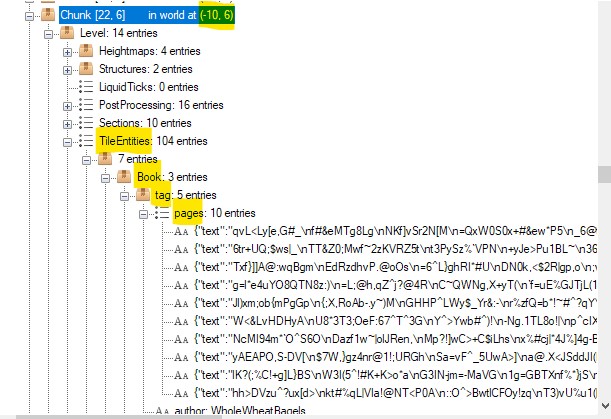This screenshot has height=419, width=611.
Task: Select page text starting NcMI94m
Action: [x=395, y=339]
